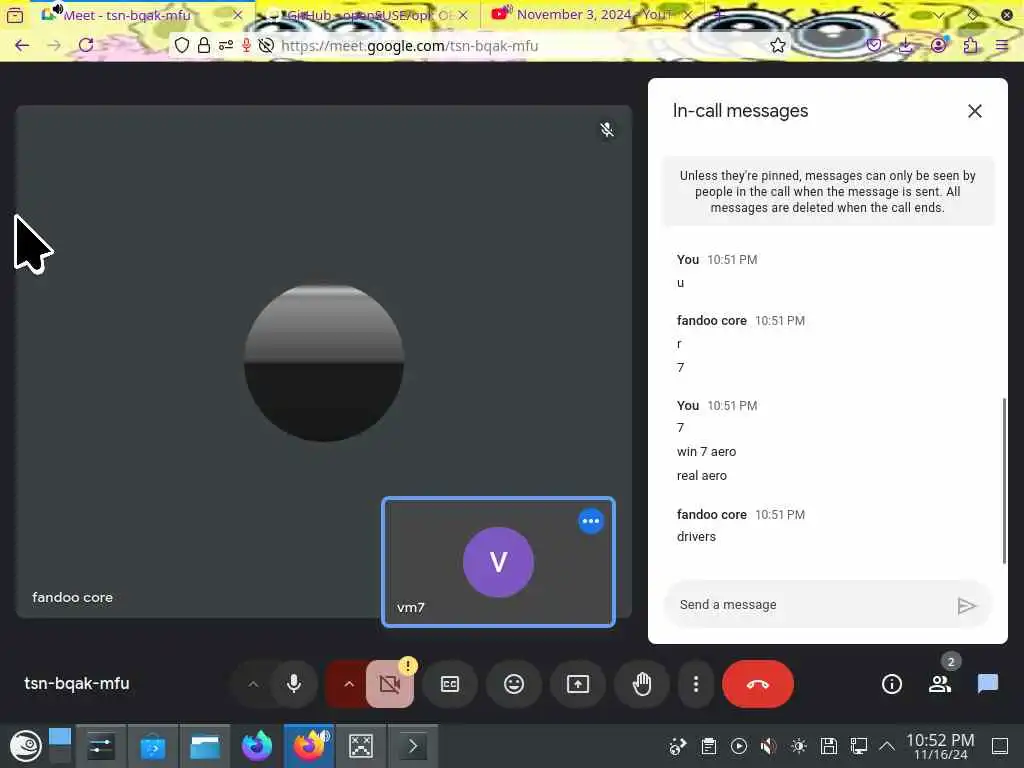The width and height of the screenshot is (1024, 768).
Task: Open the emoji reactions button
Action: [x=514, y=684]
